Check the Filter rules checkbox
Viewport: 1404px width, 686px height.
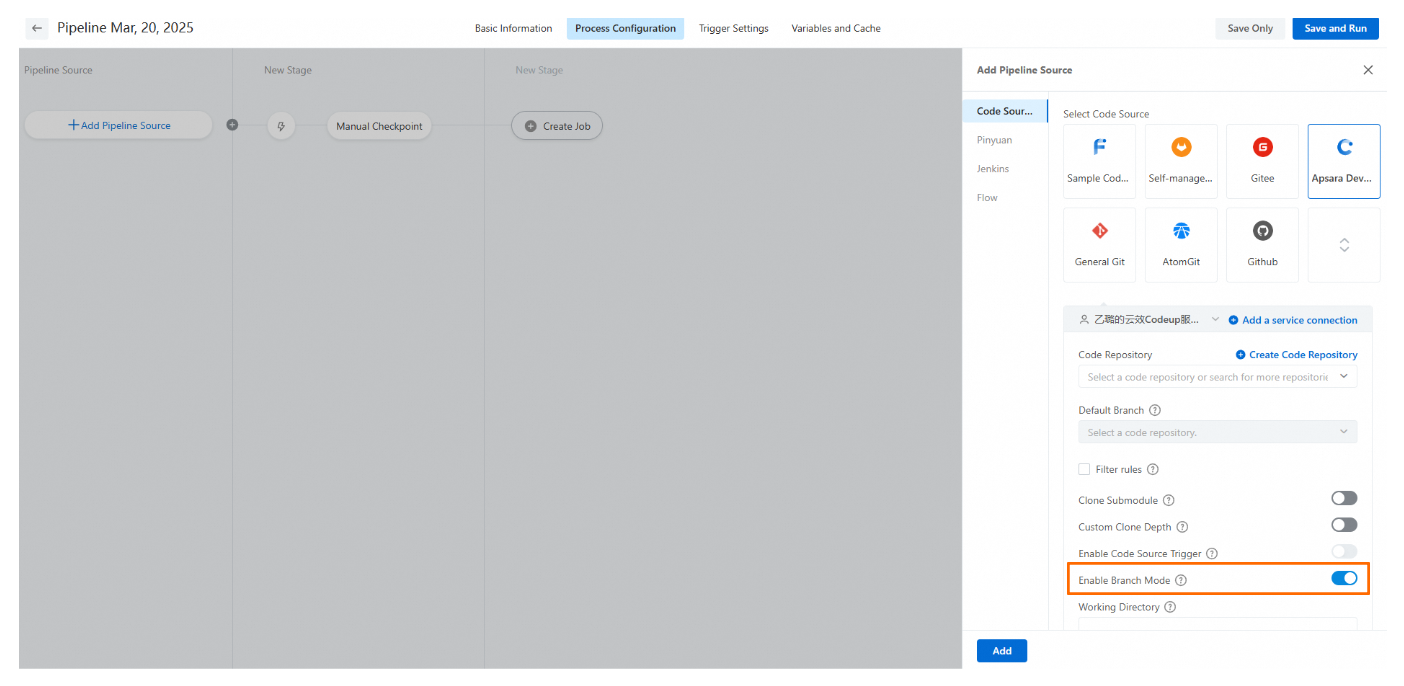click(1084, 469)
